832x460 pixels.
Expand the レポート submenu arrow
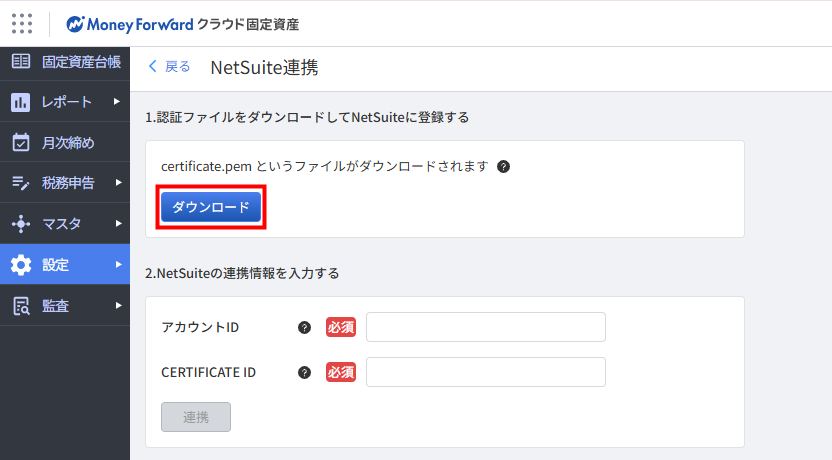pos(117,101)
